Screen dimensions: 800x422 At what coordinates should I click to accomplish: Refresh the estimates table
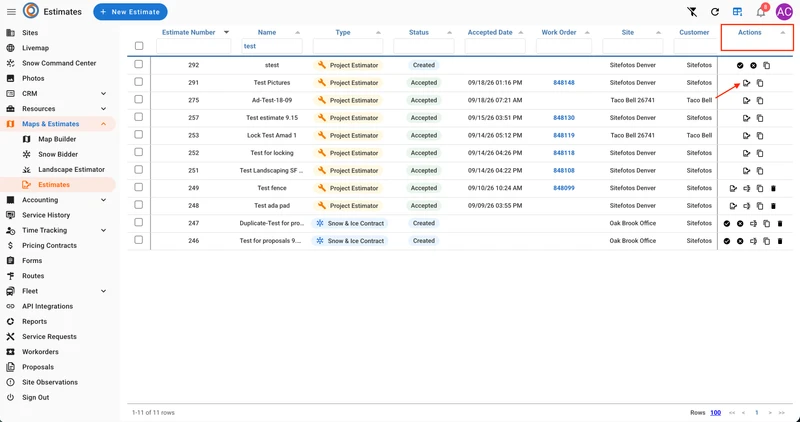coord(715,12)
